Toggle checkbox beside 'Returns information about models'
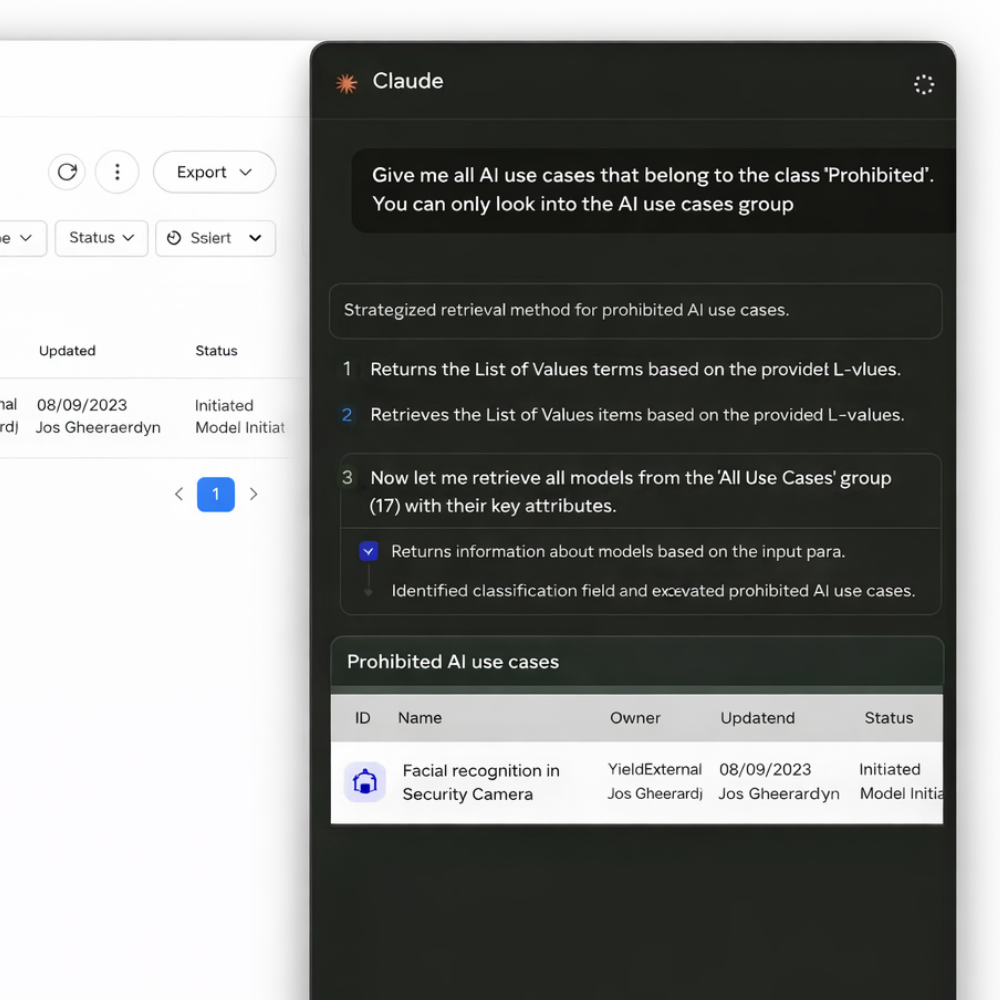 pos(369,550)
